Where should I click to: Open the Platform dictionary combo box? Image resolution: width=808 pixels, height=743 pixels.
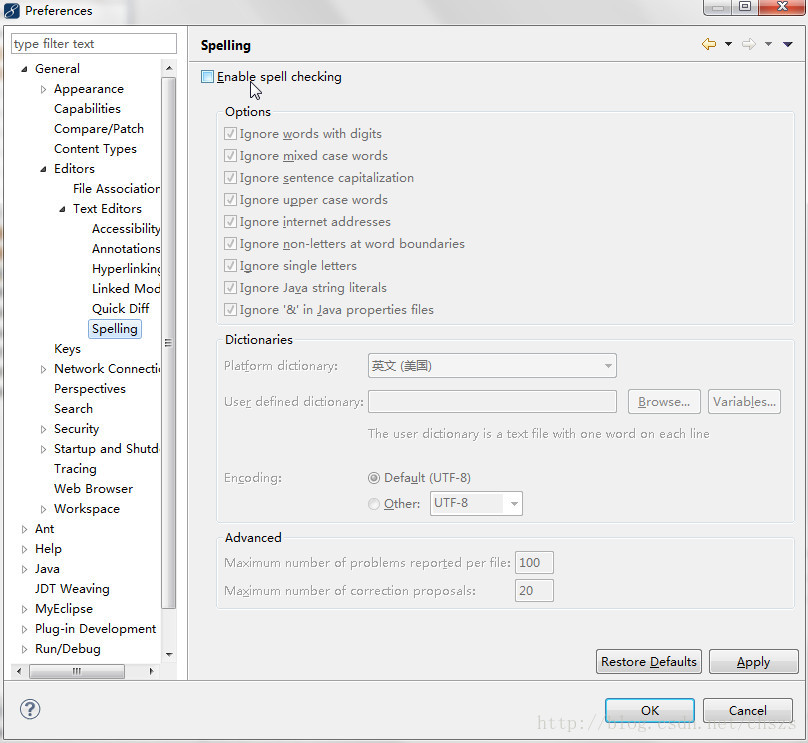point(492,366)
